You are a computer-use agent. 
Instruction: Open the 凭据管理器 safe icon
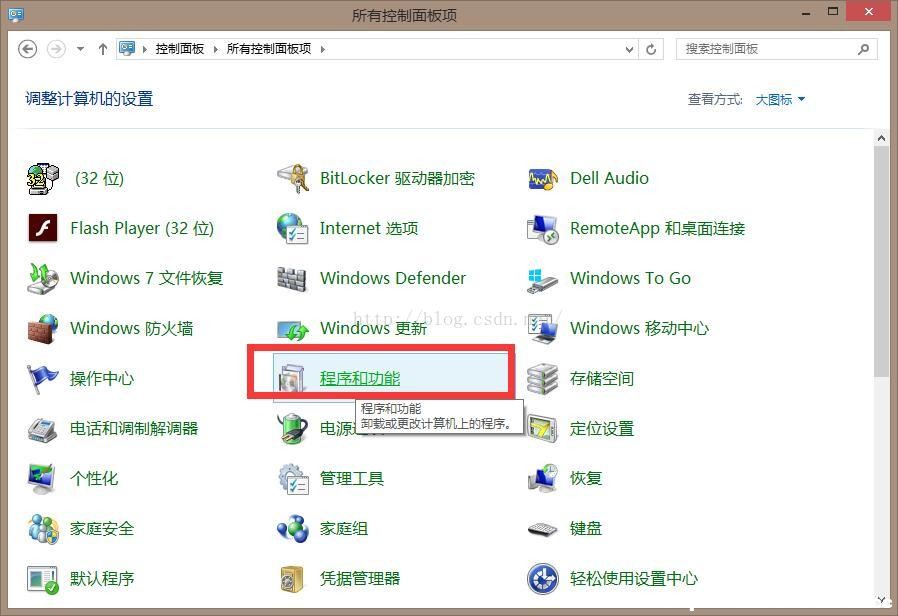293,579
